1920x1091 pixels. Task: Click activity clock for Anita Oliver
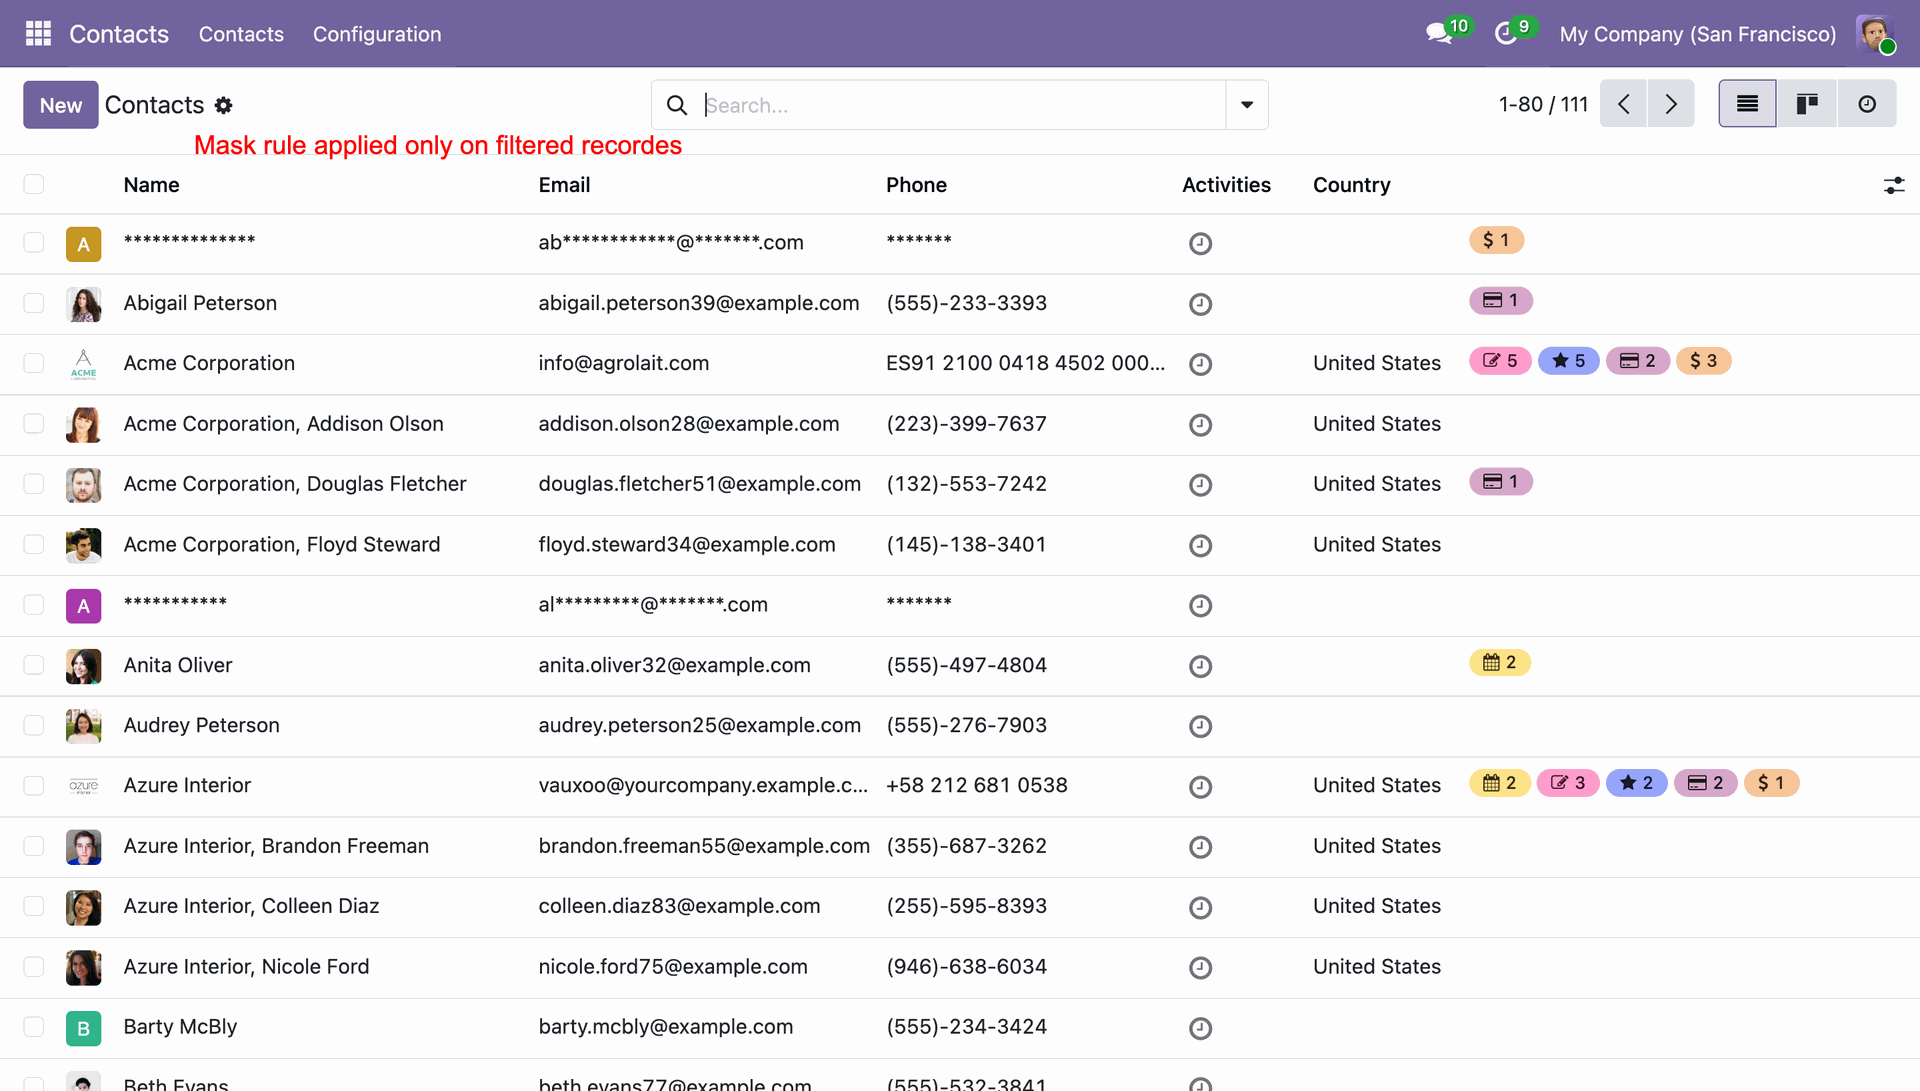(x=1200, y=666)
